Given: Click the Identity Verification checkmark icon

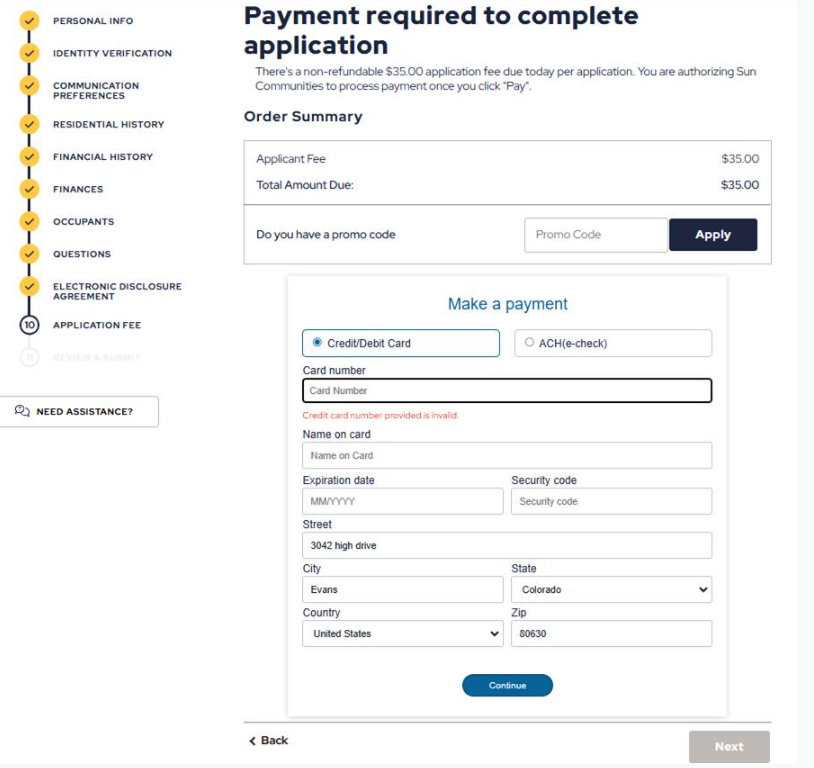Looking at the screenshot, I should click(29, 53).
